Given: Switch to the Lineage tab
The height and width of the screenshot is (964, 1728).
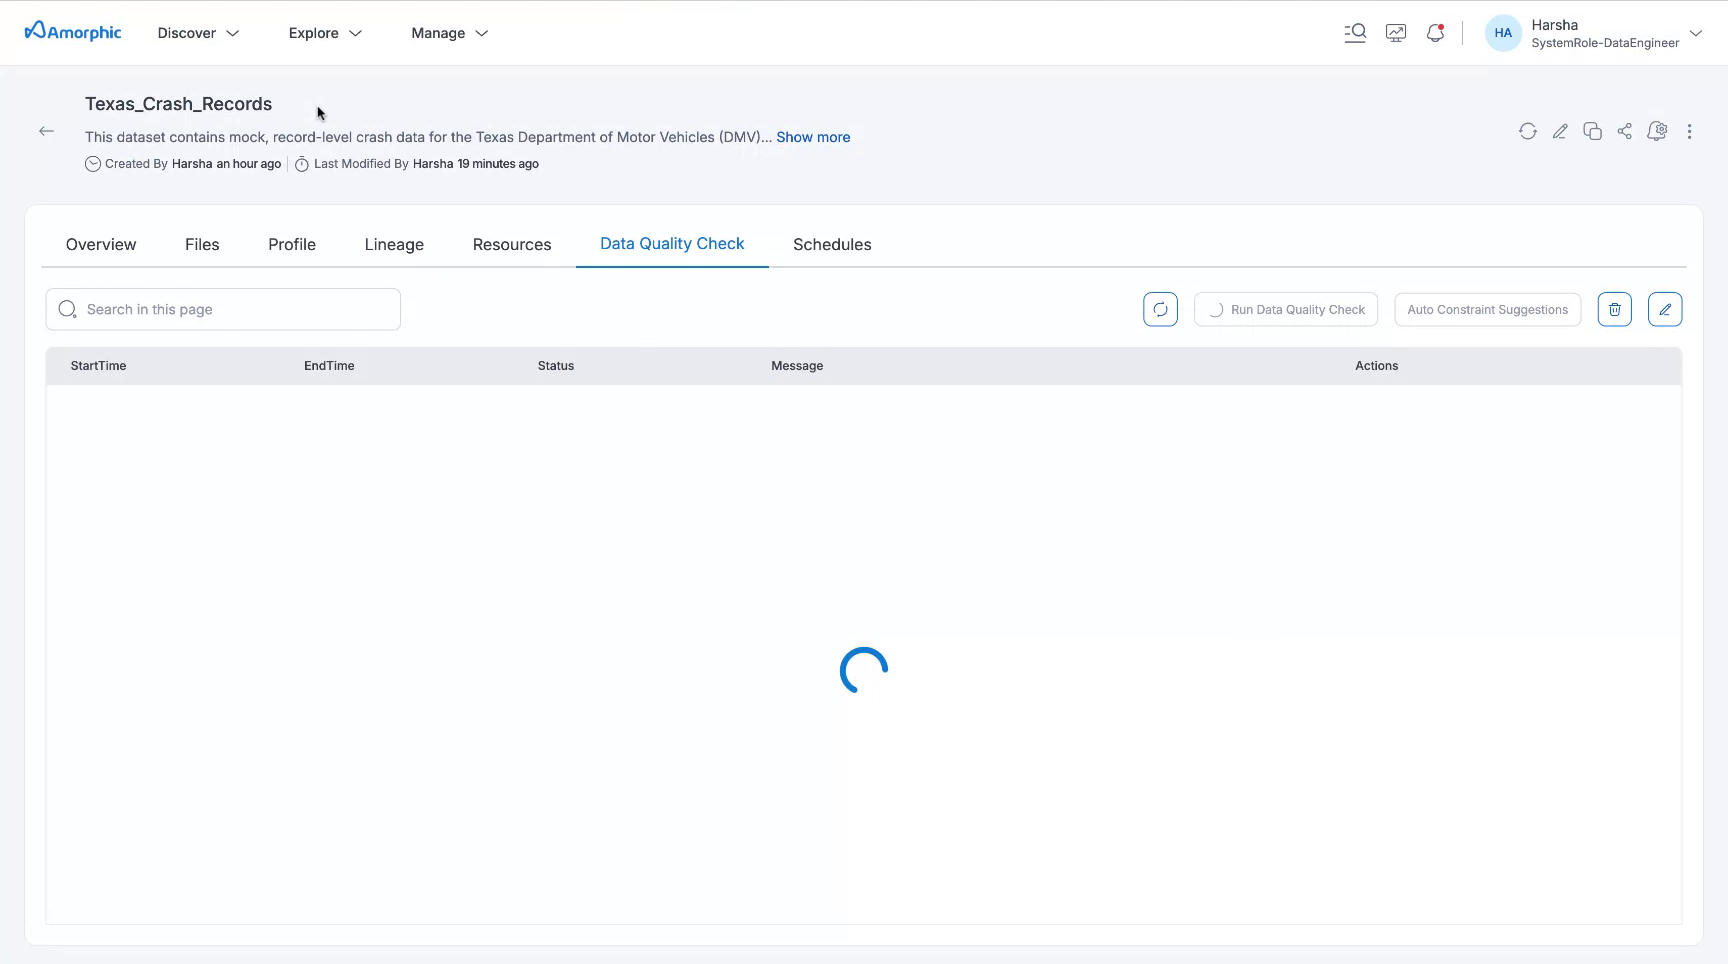Looking at the screenshot, I should (x=393, y=244).
